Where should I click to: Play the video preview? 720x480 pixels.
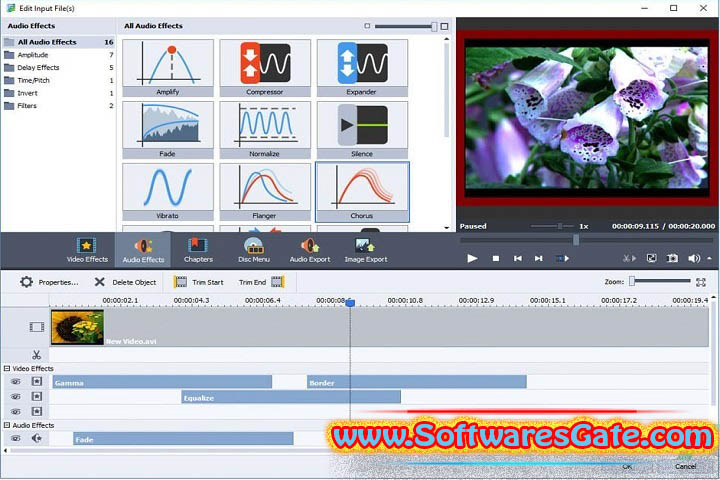coord(472,259)
